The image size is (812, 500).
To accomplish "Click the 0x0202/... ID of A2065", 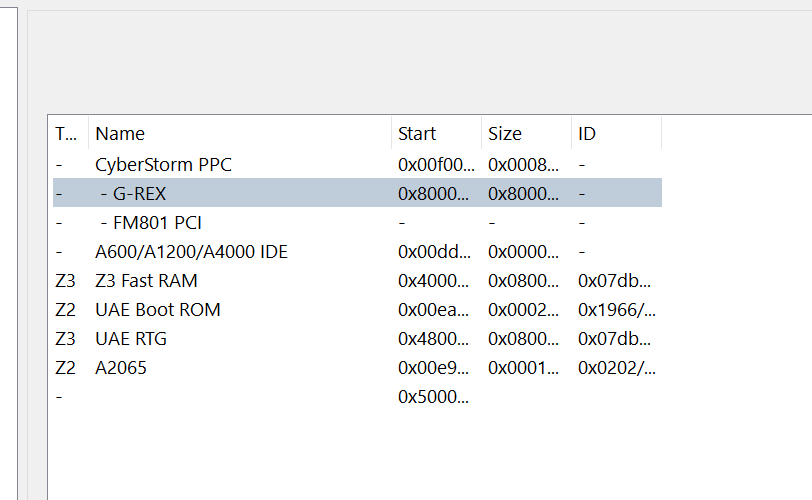I will coord(616,368).
